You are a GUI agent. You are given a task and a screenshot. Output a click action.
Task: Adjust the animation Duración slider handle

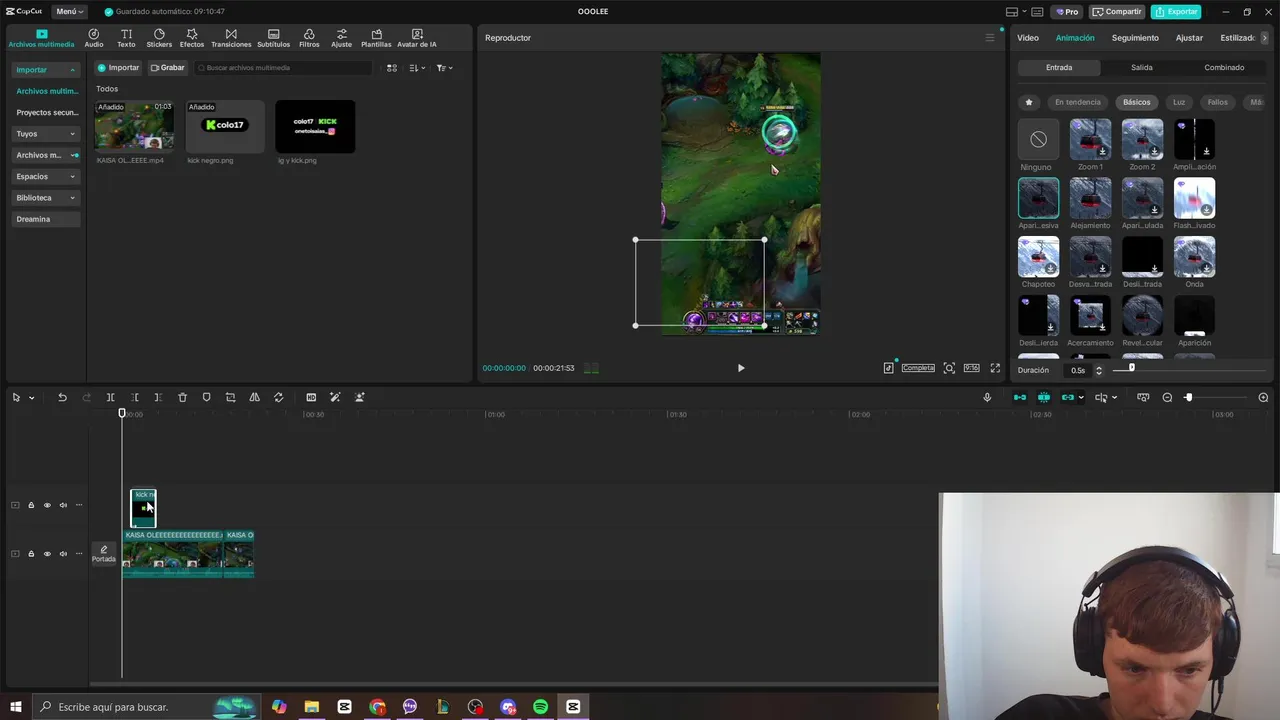[x=1132, y=367]
